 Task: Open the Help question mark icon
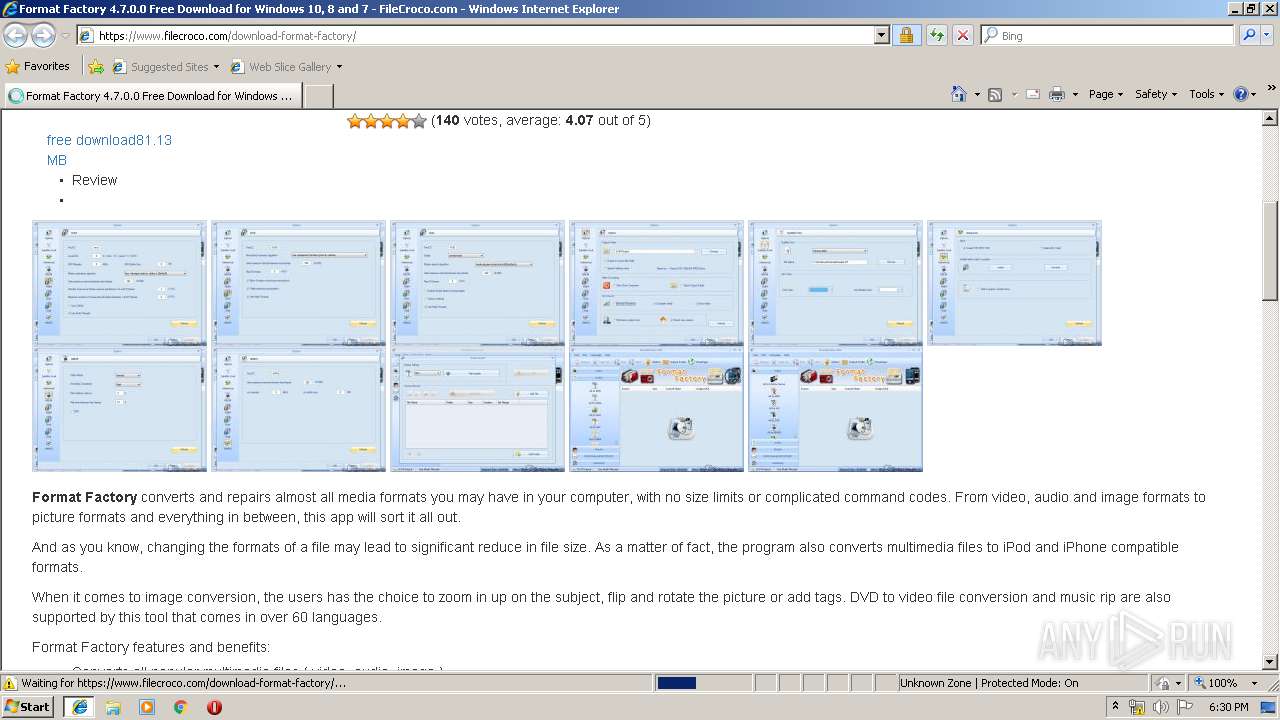pyautogui.click(x=1241, y=94)
